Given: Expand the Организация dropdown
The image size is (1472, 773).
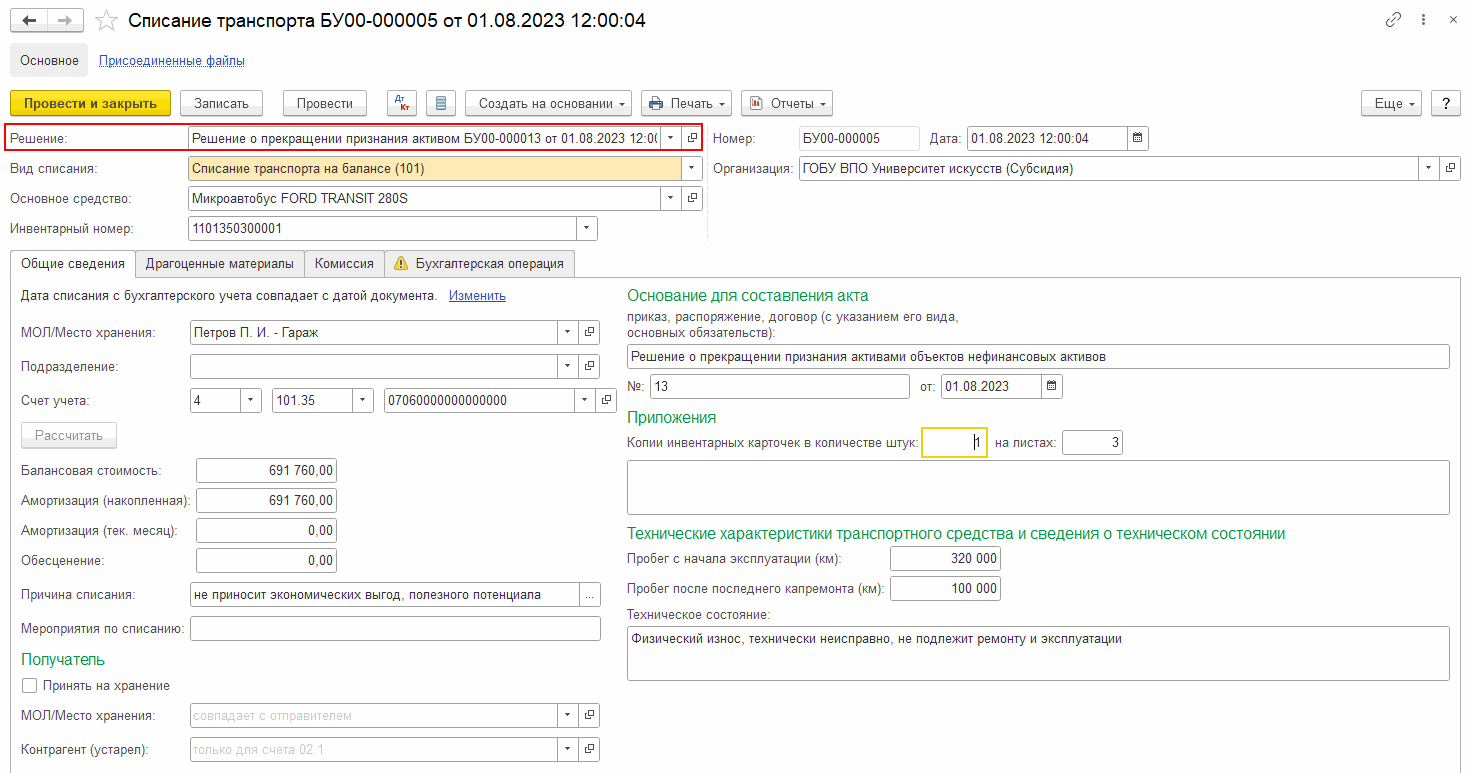Looking at the screenshot, I should coord(1429,168).
